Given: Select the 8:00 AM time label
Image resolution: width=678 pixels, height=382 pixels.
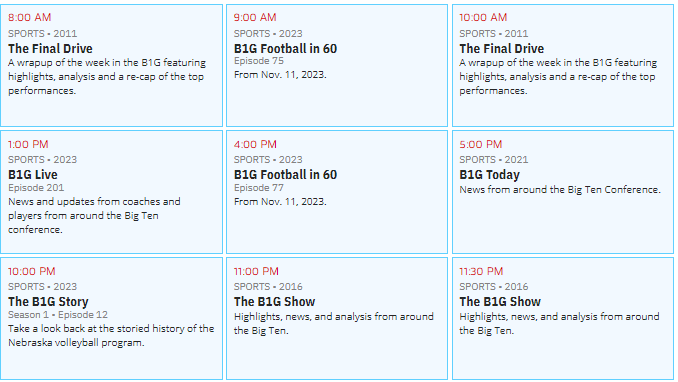Looking at the screenshot, I should (29, 17).
